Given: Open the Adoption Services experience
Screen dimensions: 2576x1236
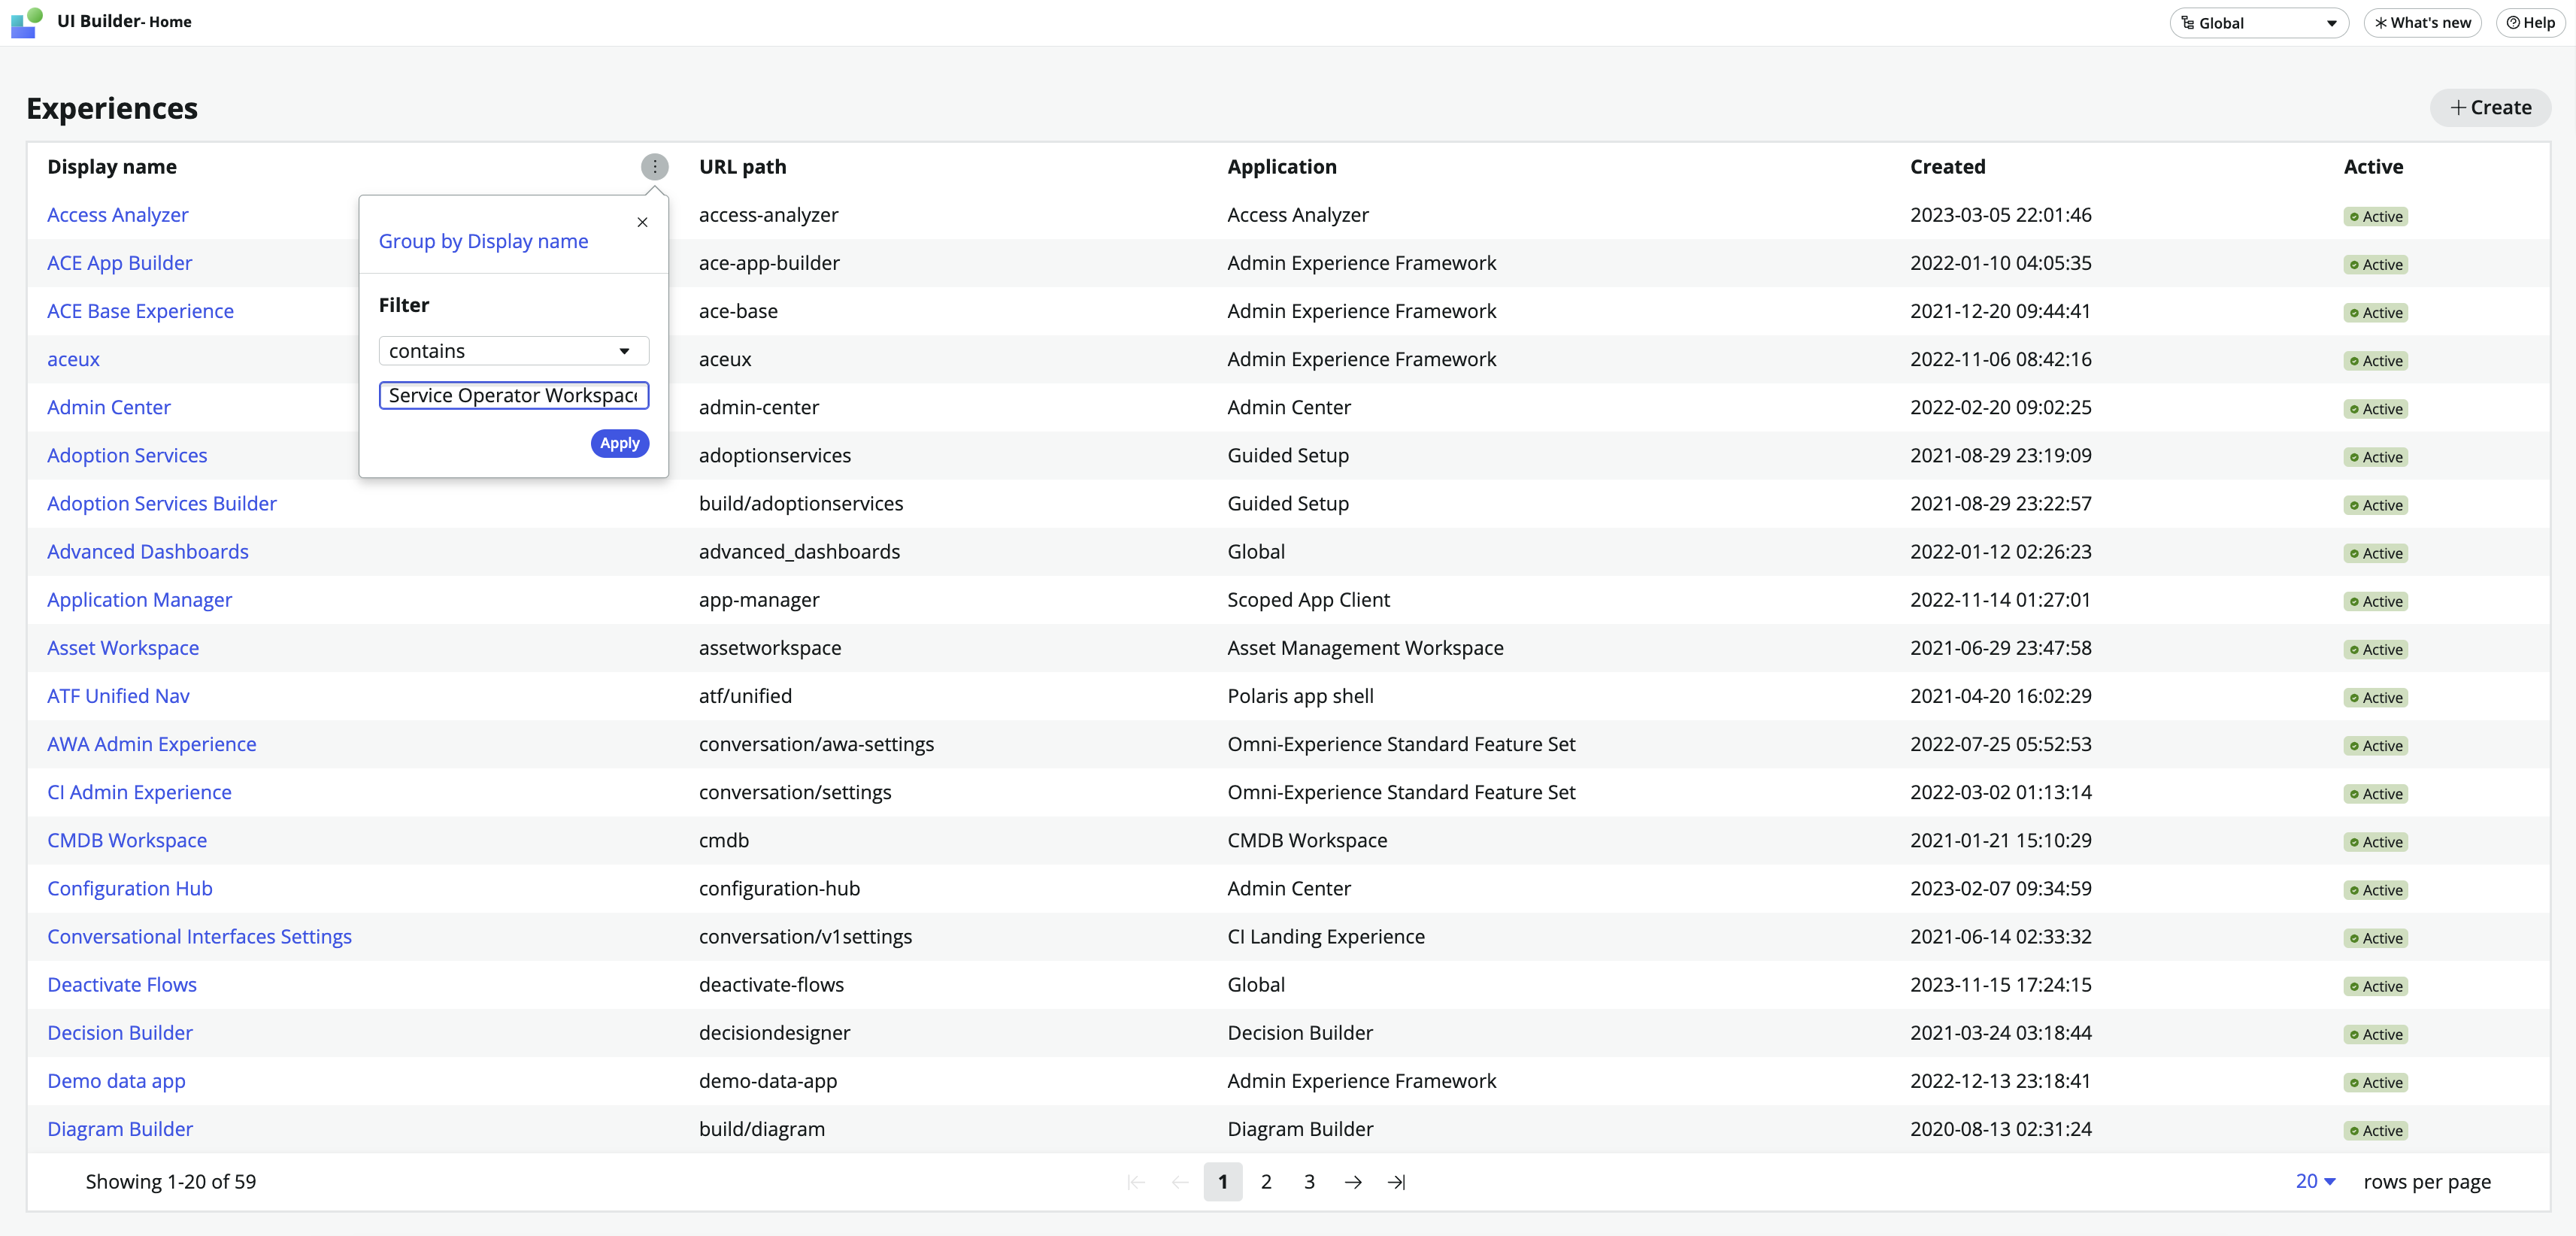Looking at the screenshot, I should click(127, 455).
